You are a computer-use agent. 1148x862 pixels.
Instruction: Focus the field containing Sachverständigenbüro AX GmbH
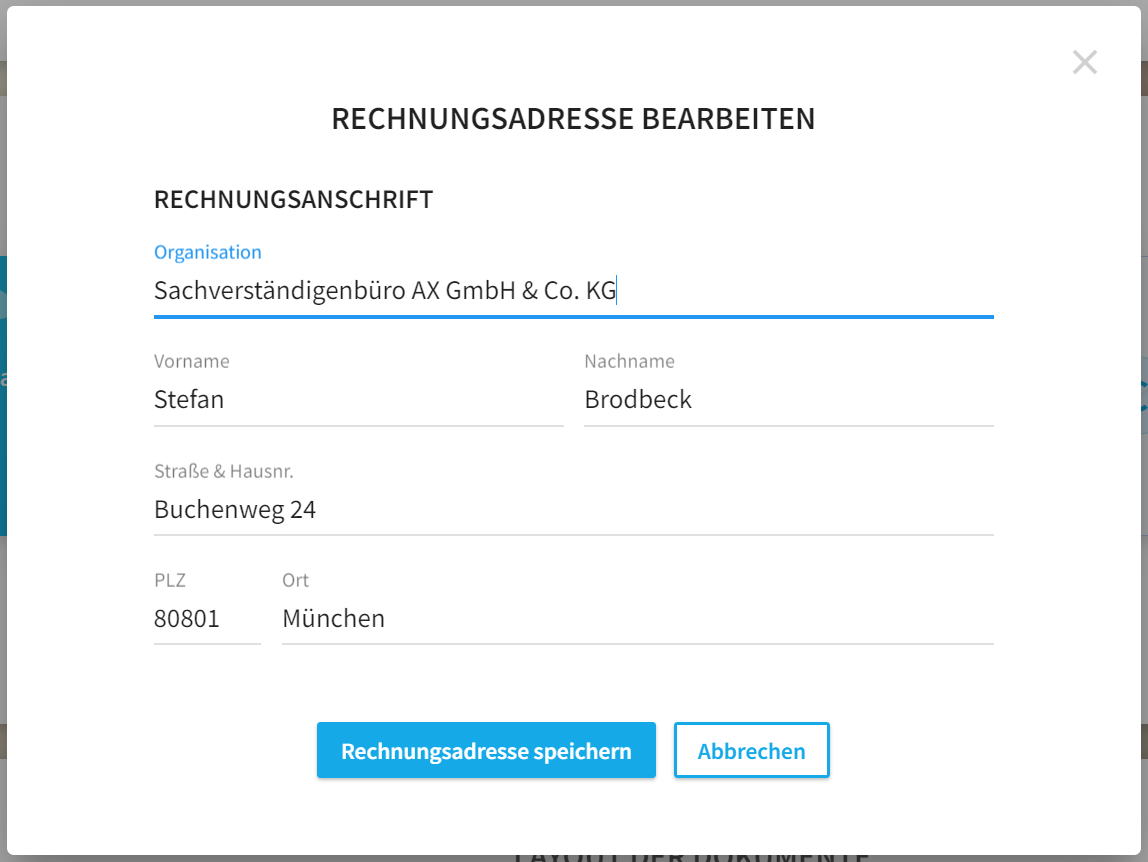click(573, 291)
